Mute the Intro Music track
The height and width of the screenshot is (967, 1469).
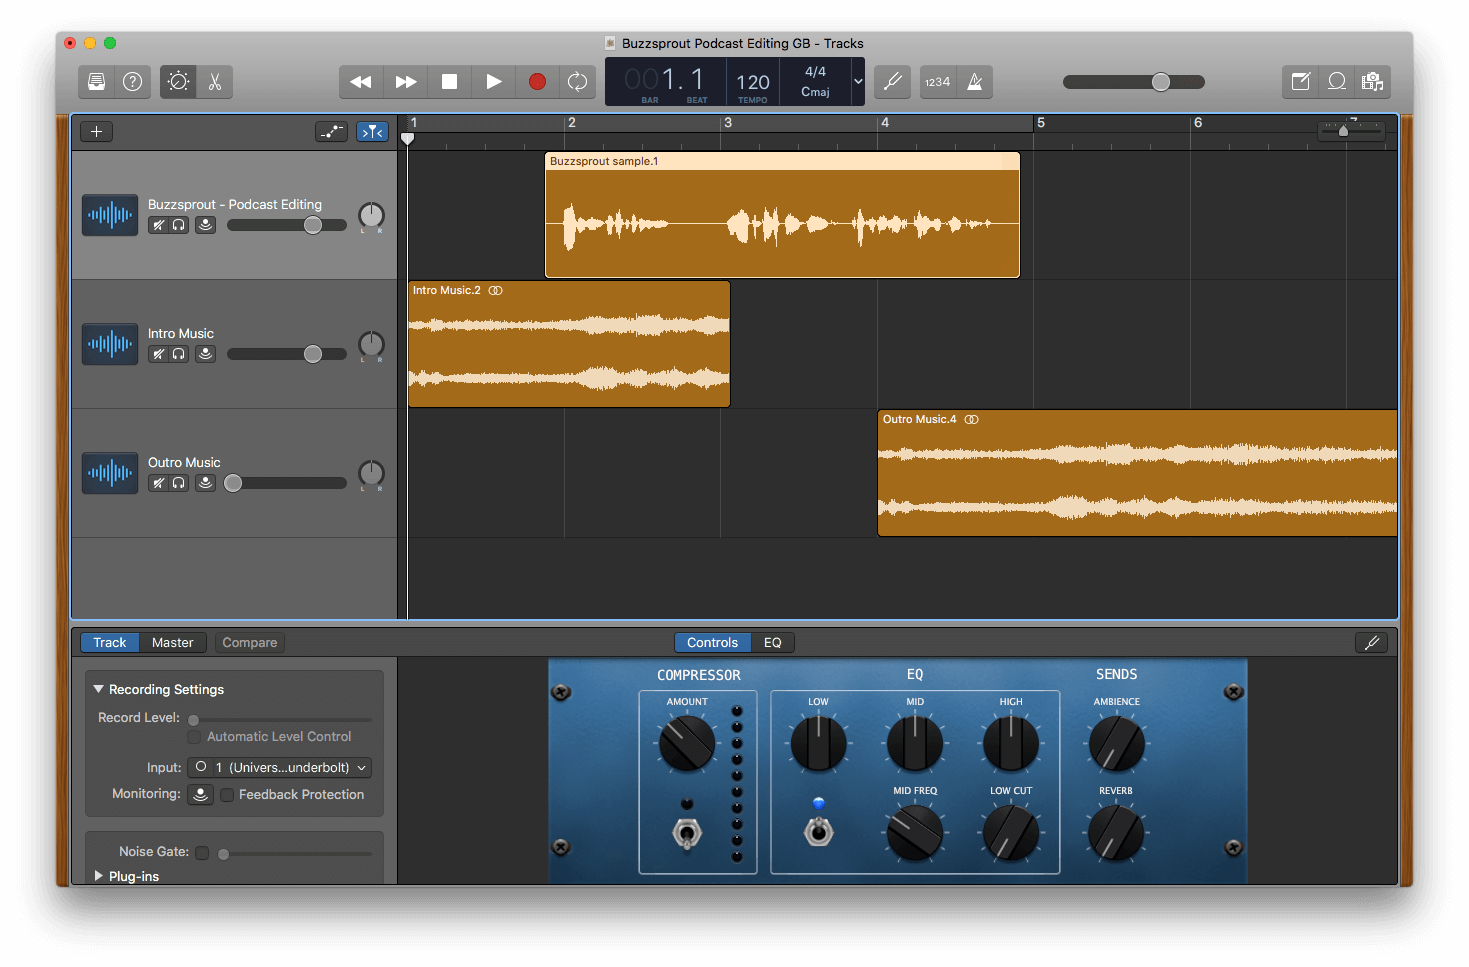coord(159,353)
